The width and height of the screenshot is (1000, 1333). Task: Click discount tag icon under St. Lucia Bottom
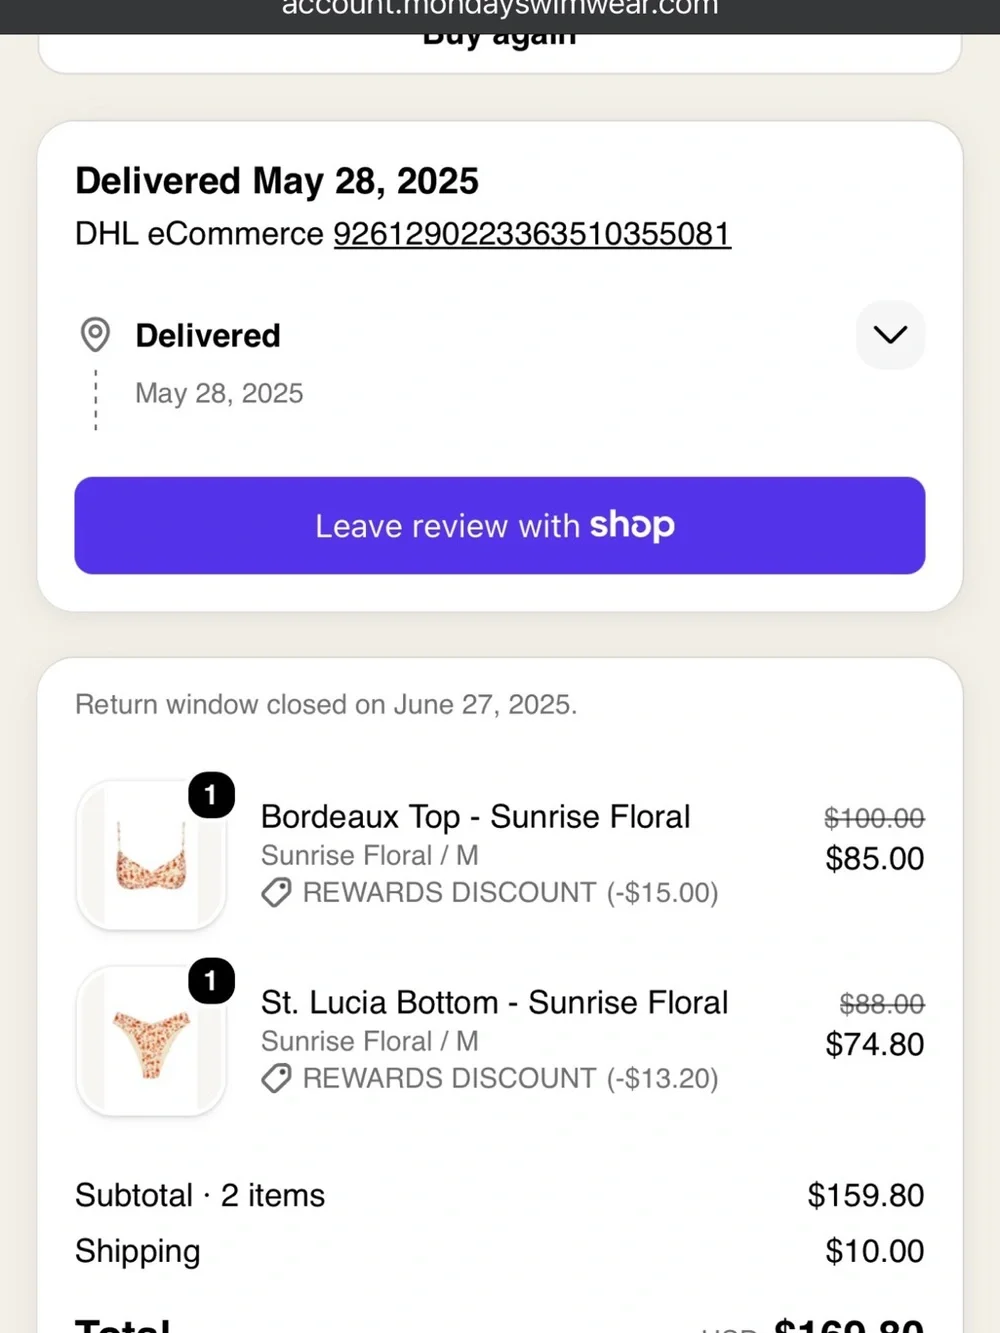pos(276,1078)
